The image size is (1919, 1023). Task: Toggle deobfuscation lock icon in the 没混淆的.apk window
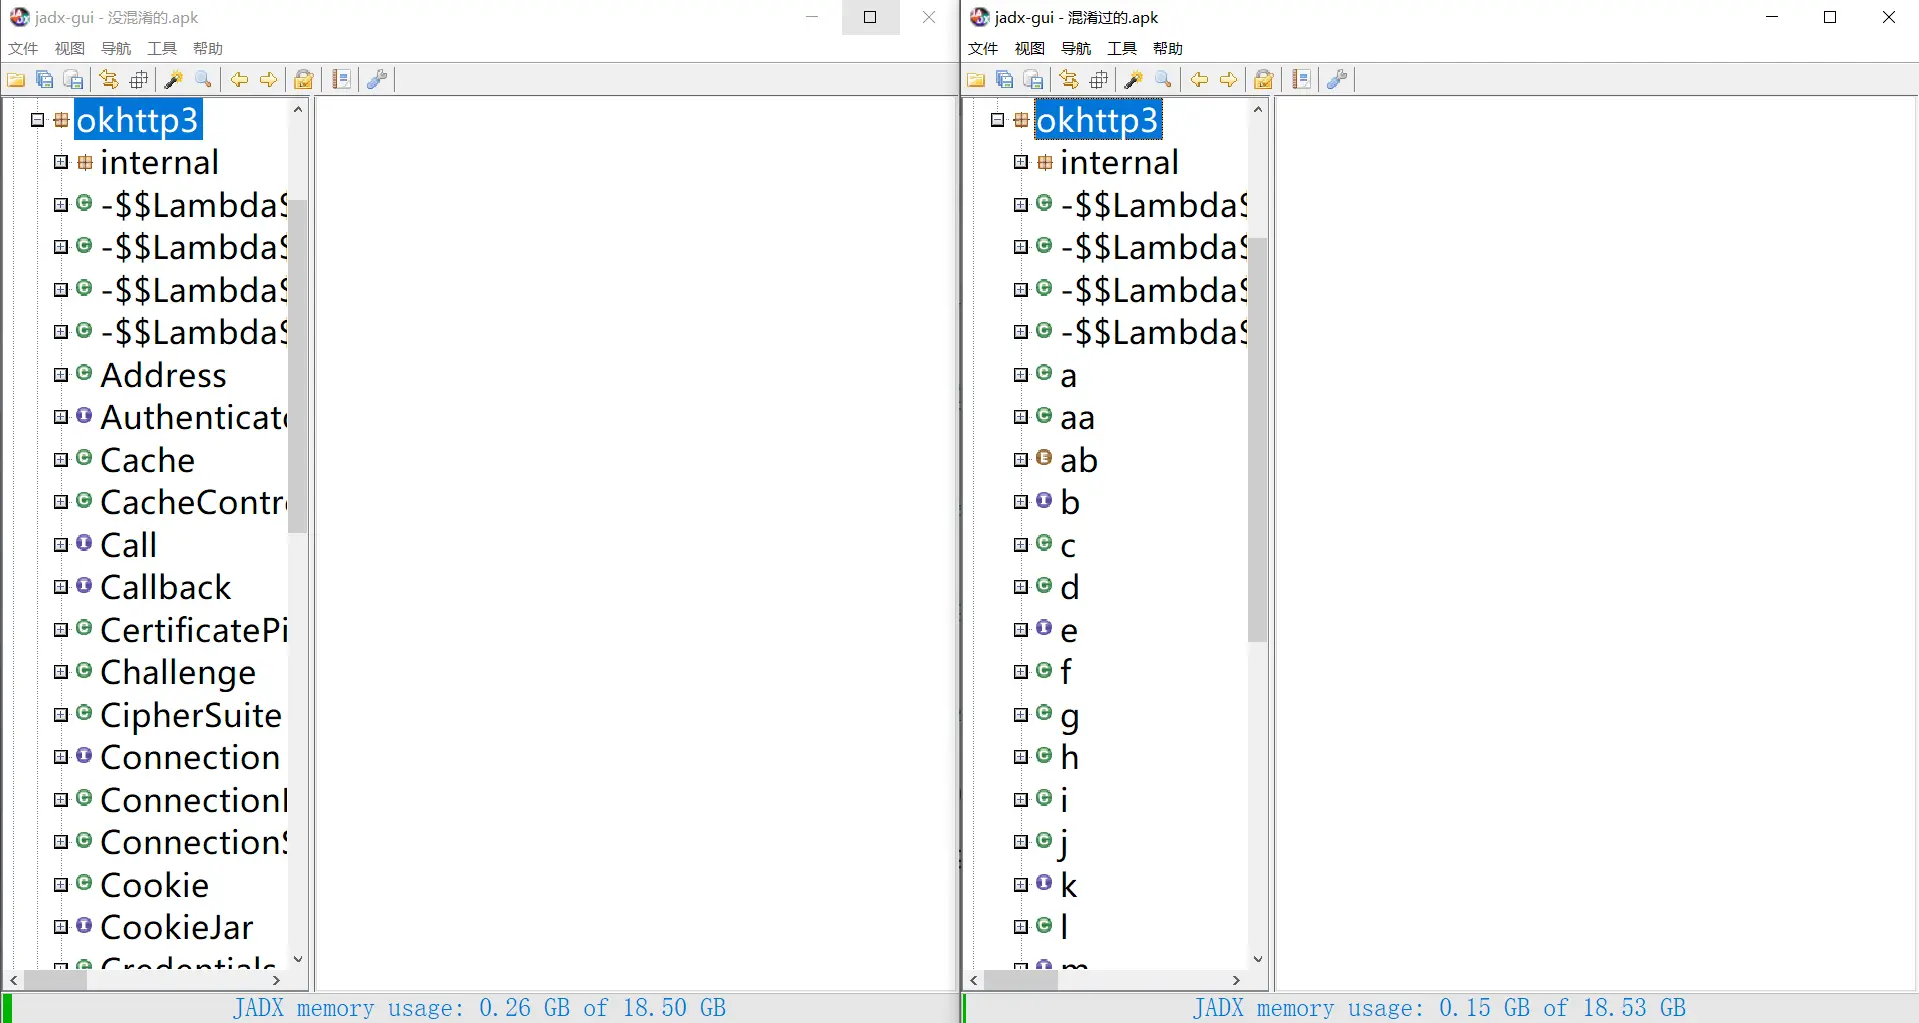[x=304, y=80]
